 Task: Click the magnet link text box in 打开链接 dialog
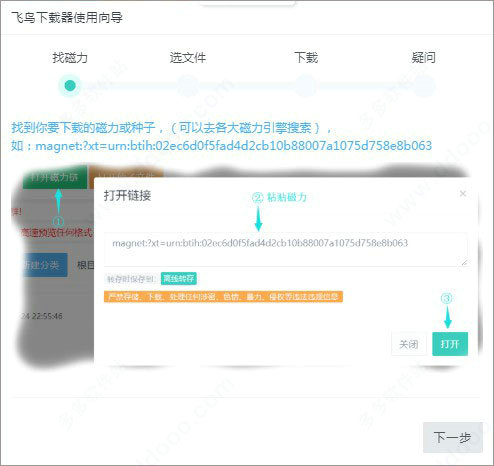click(x=286, y=249)
